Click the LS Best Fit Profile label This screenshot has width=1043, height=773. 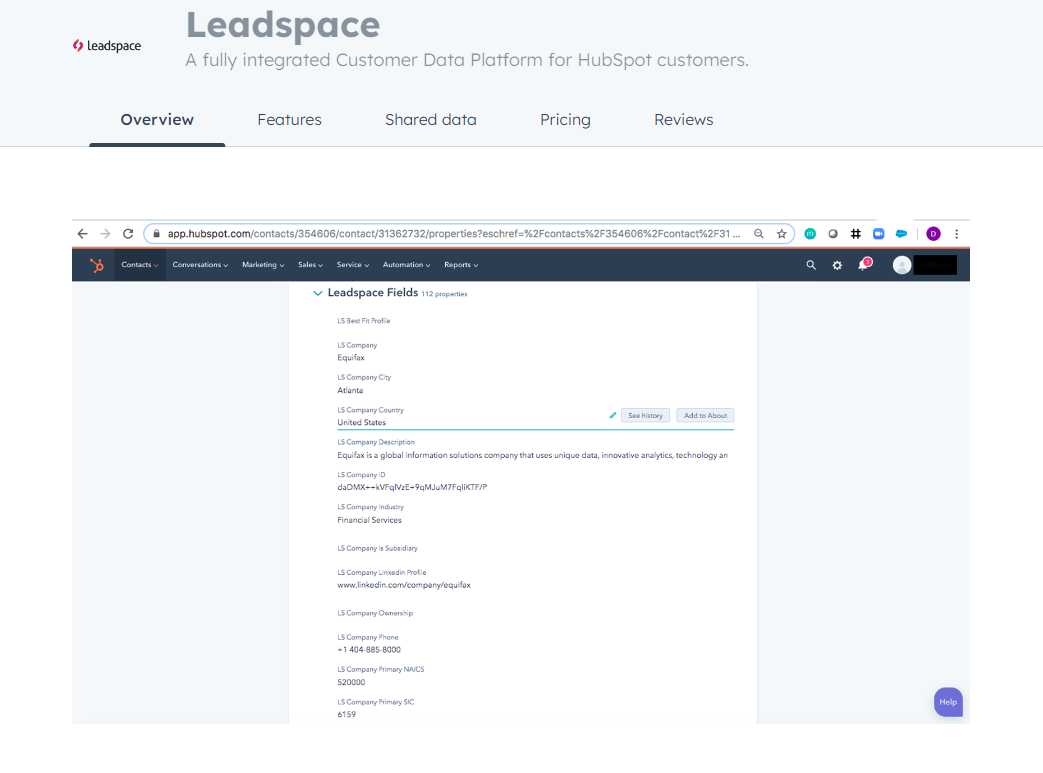[x=364, y=321]
